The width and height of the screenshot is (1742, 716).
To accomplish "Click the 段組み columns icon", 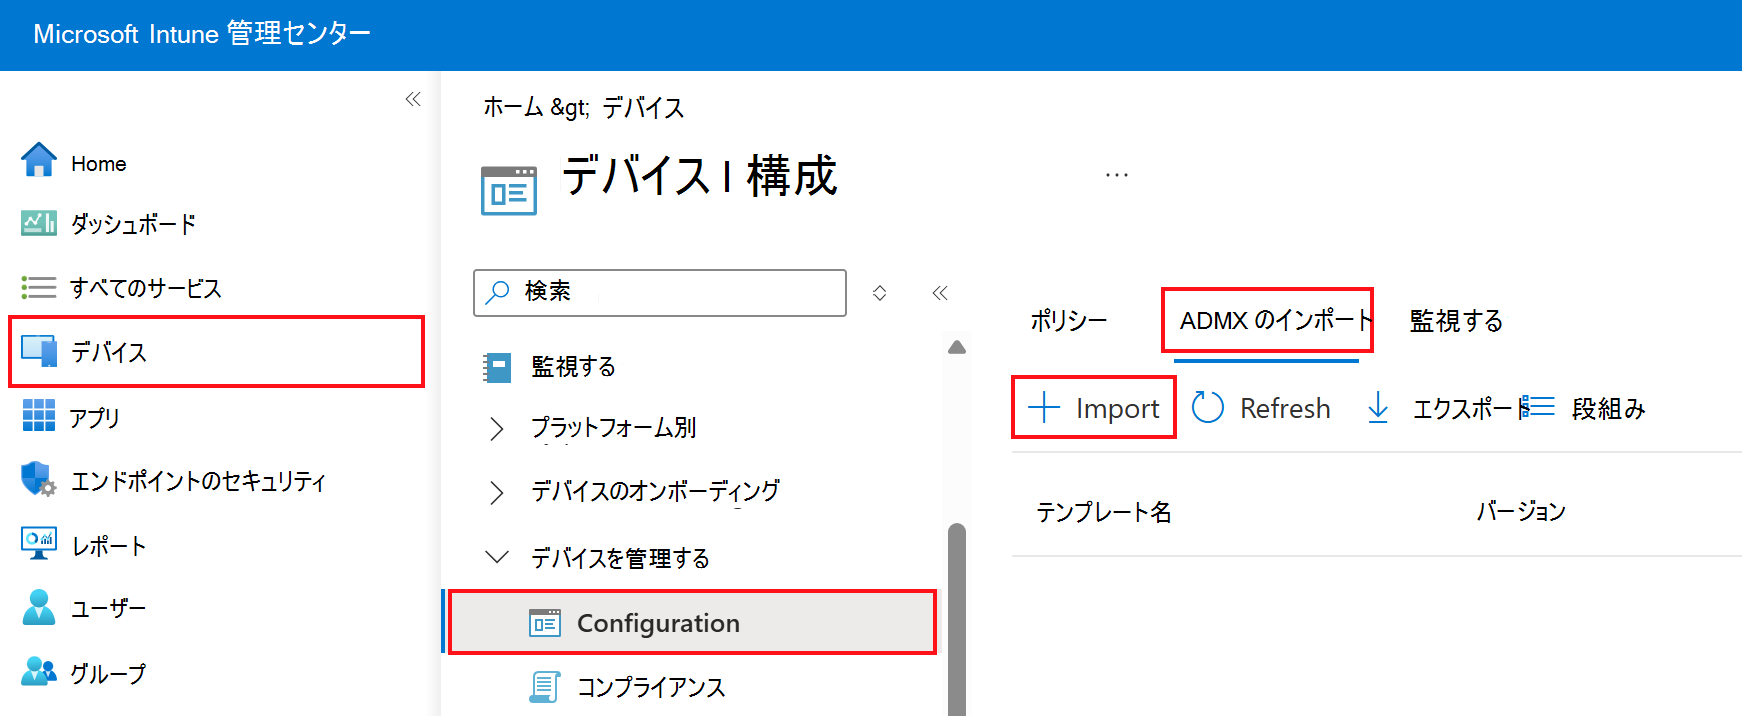I will (1538, 407).
